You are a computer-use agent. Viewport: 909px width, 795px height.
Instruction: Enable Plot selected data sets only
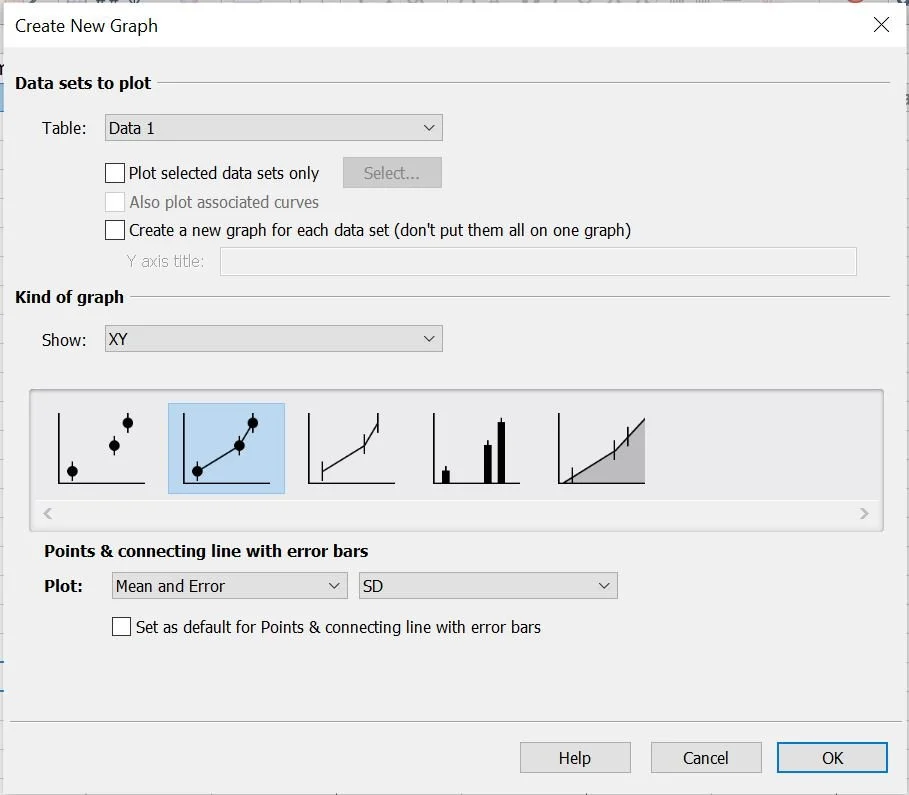pyautogui.click(x=115, y=172)
